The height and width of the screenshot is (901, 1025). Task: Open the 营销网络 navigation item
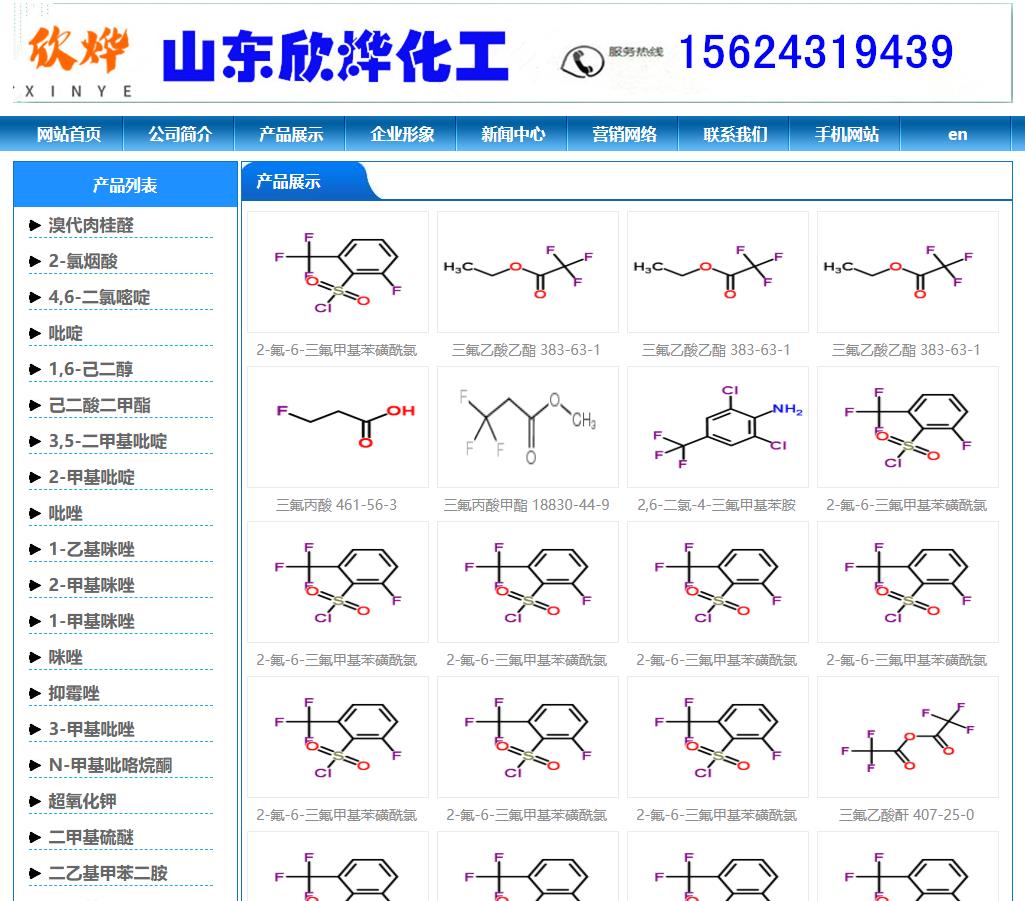click(x=624, y=134)
